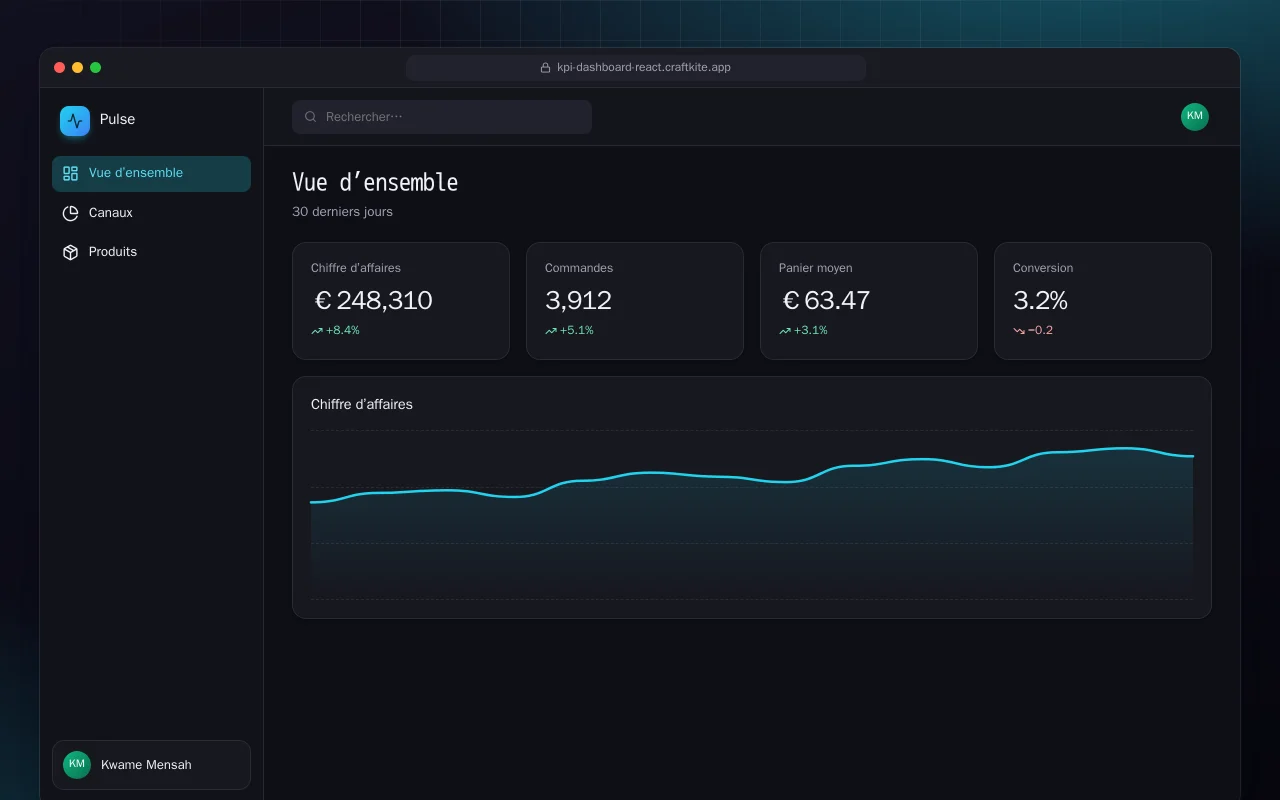This screenshot has width=1280, height=800.
Task: Click the +8.4% change text
Action: (343, 331)
